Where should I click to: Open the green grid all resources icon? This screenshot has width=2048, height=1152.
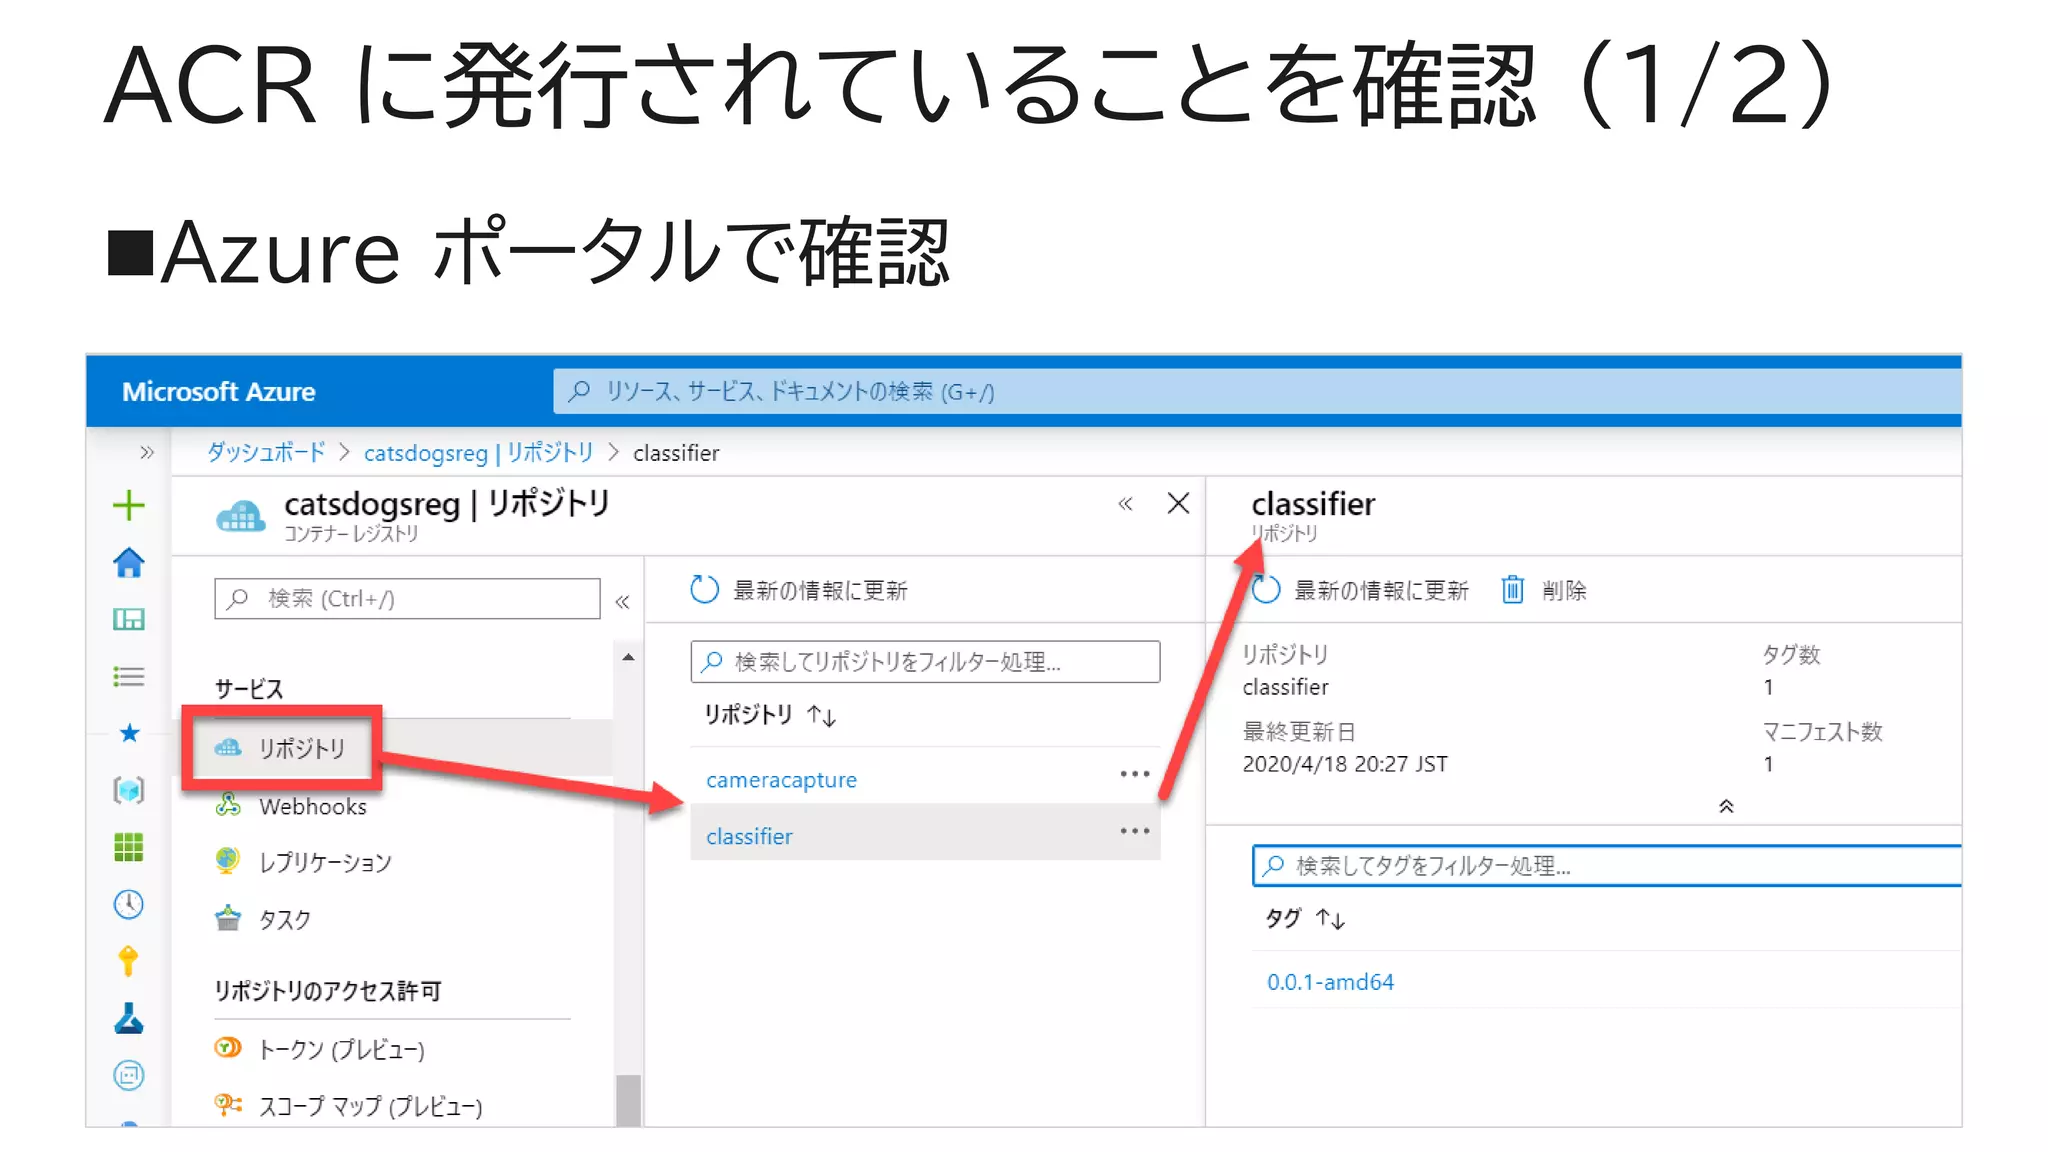click(x=128, y=847)
